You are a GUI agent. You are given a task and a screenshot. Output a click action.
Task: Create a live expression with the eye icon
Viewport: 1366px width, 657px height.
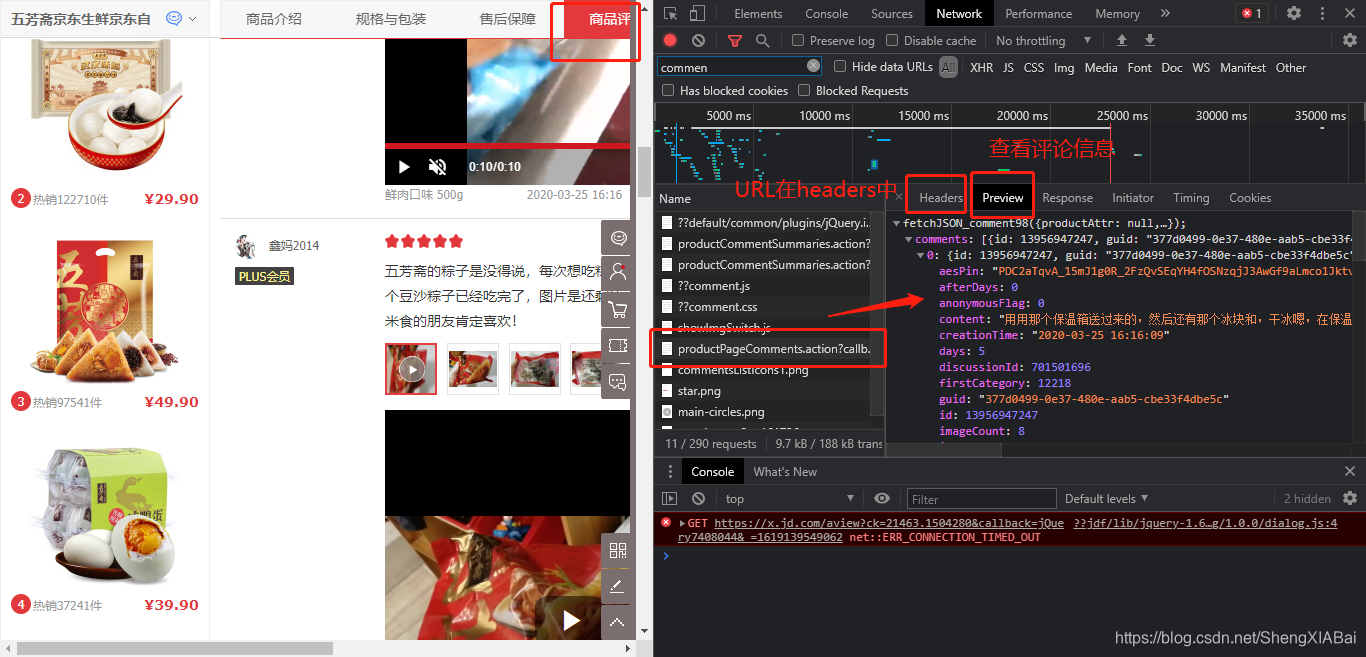click(x=882, y=498)
